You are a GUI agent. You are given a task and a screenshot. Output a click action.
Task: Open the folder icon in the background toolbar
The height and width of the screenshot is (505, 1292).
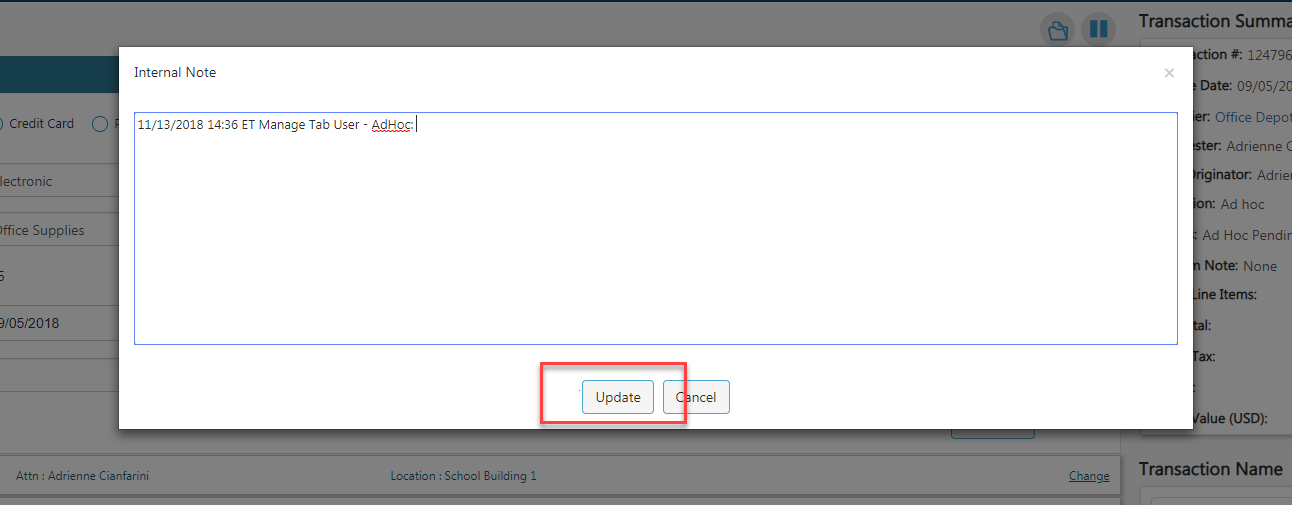[x=1058, y=29]
